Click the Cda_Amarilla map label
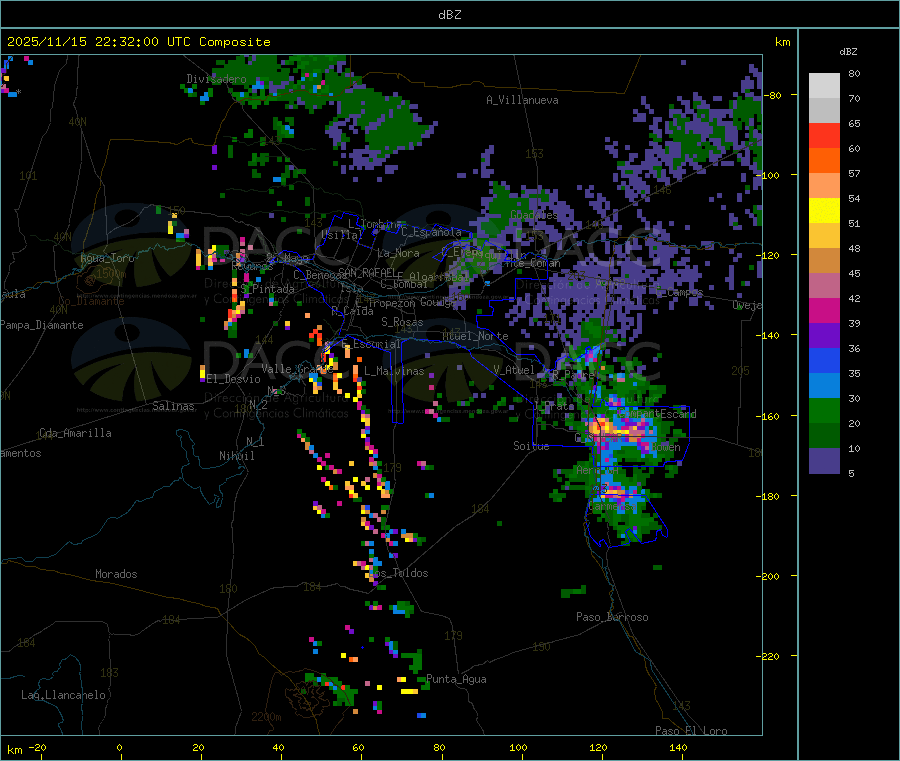 (x=75, y=433)
